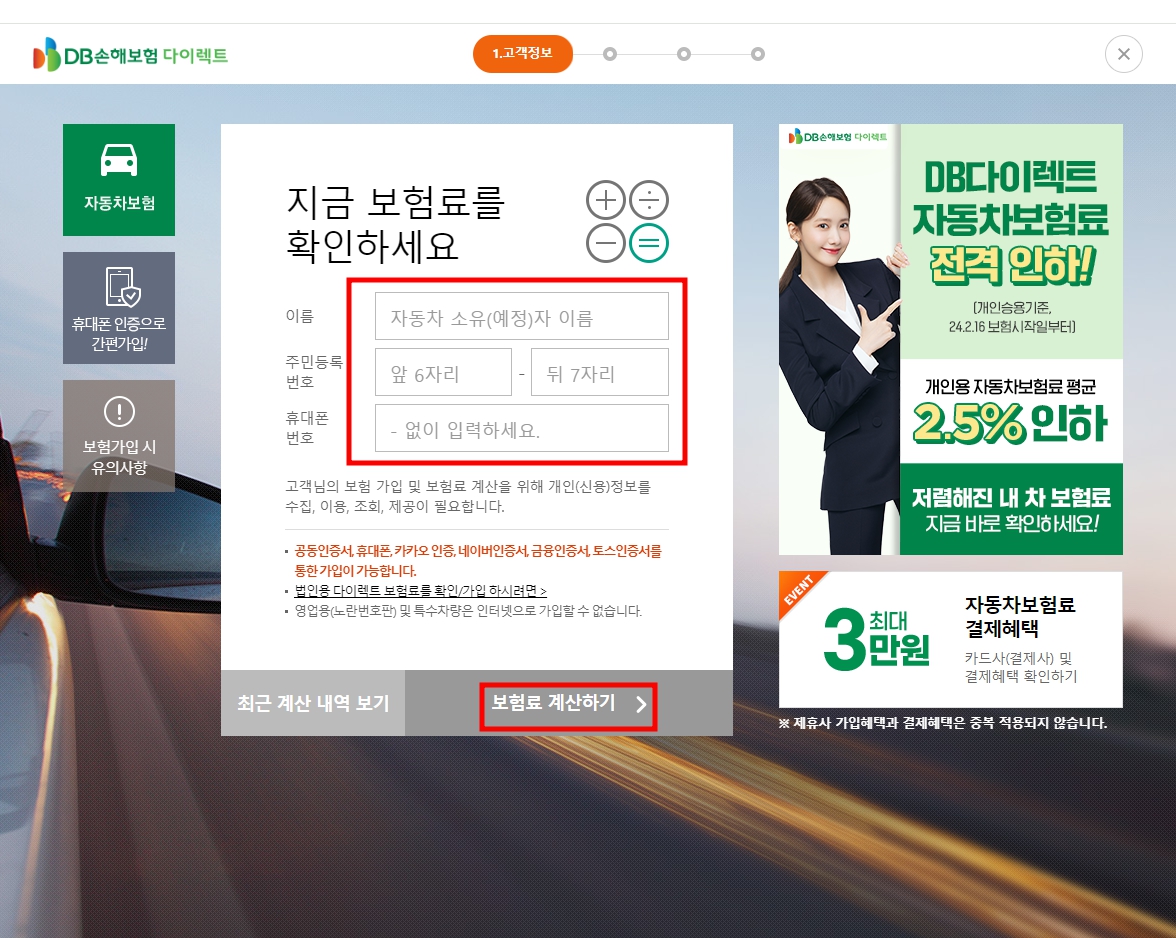1176x938 pixels.
Task: Click 저렴해진 내 차 보험료 green banner strip
Action: 1011,509
